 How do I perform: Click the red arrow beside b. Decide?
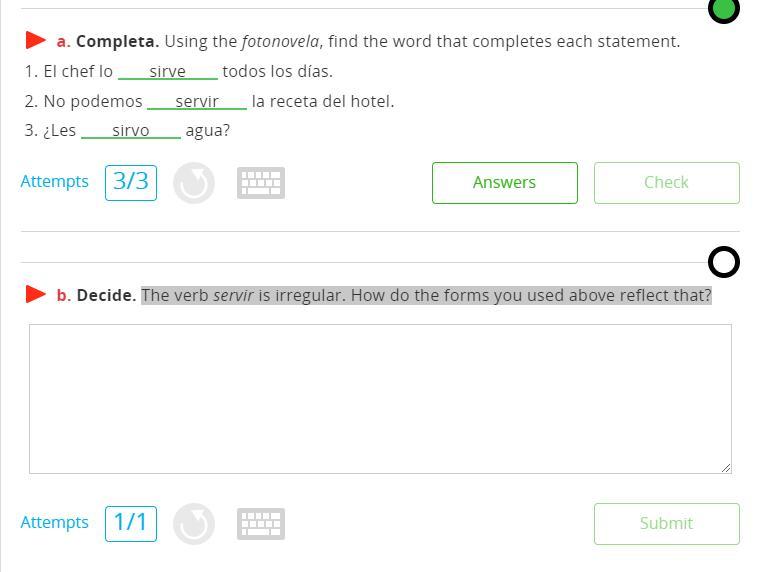(x=36, y=294)
